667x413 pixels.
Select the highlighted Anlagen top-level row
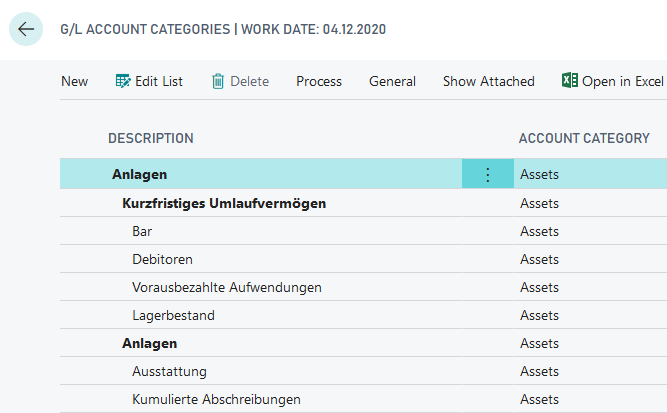click(x=139, y=175)
